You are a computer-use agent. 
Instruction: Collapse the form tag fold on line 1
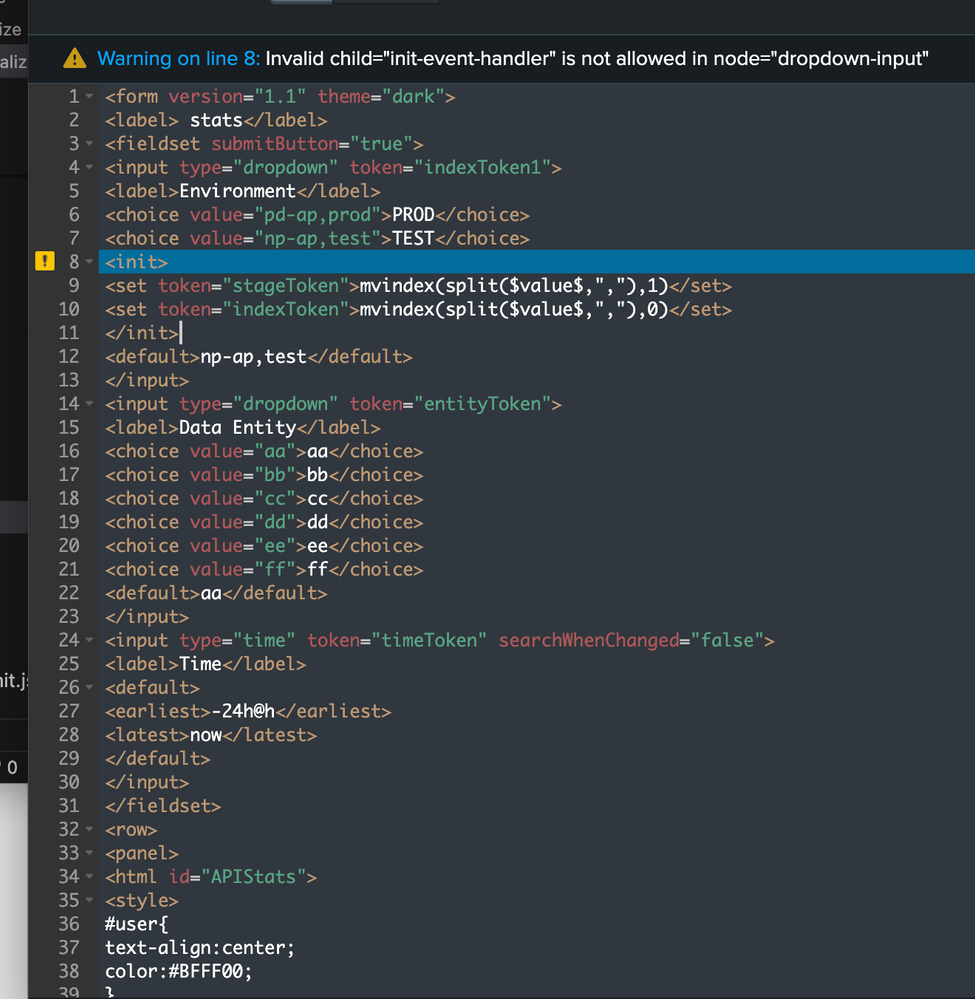tap(89, 96)
